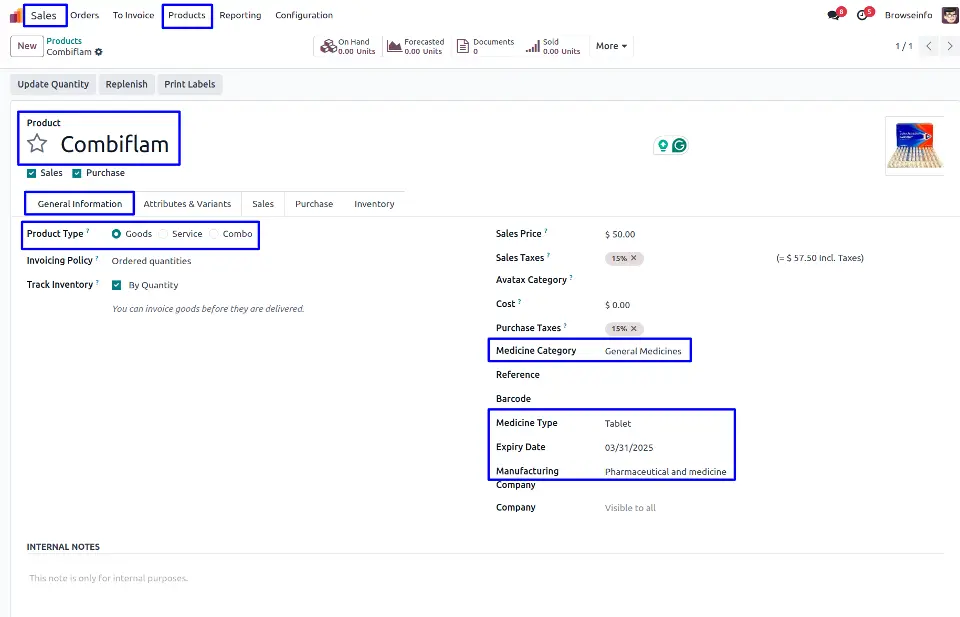The height and width of the screenshot is (617, 960).
Task: Remove the 15% sales tax tag
Action: pos(634,258)
